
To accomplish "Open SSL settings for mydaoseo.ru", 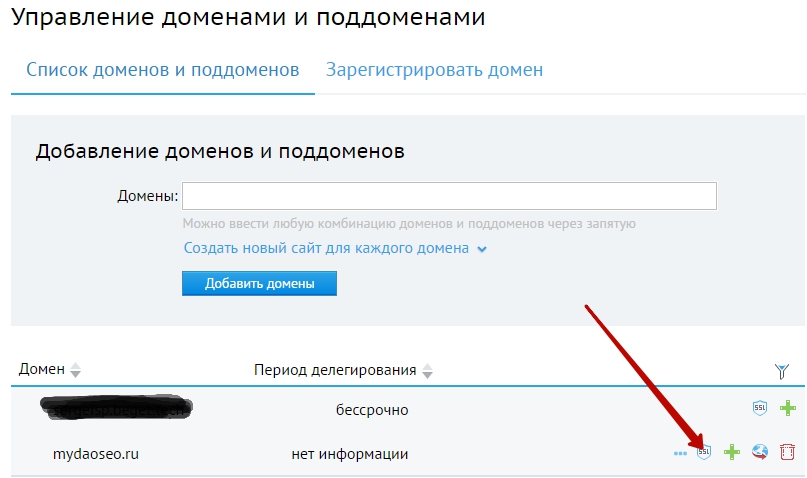I will (704, 452).
